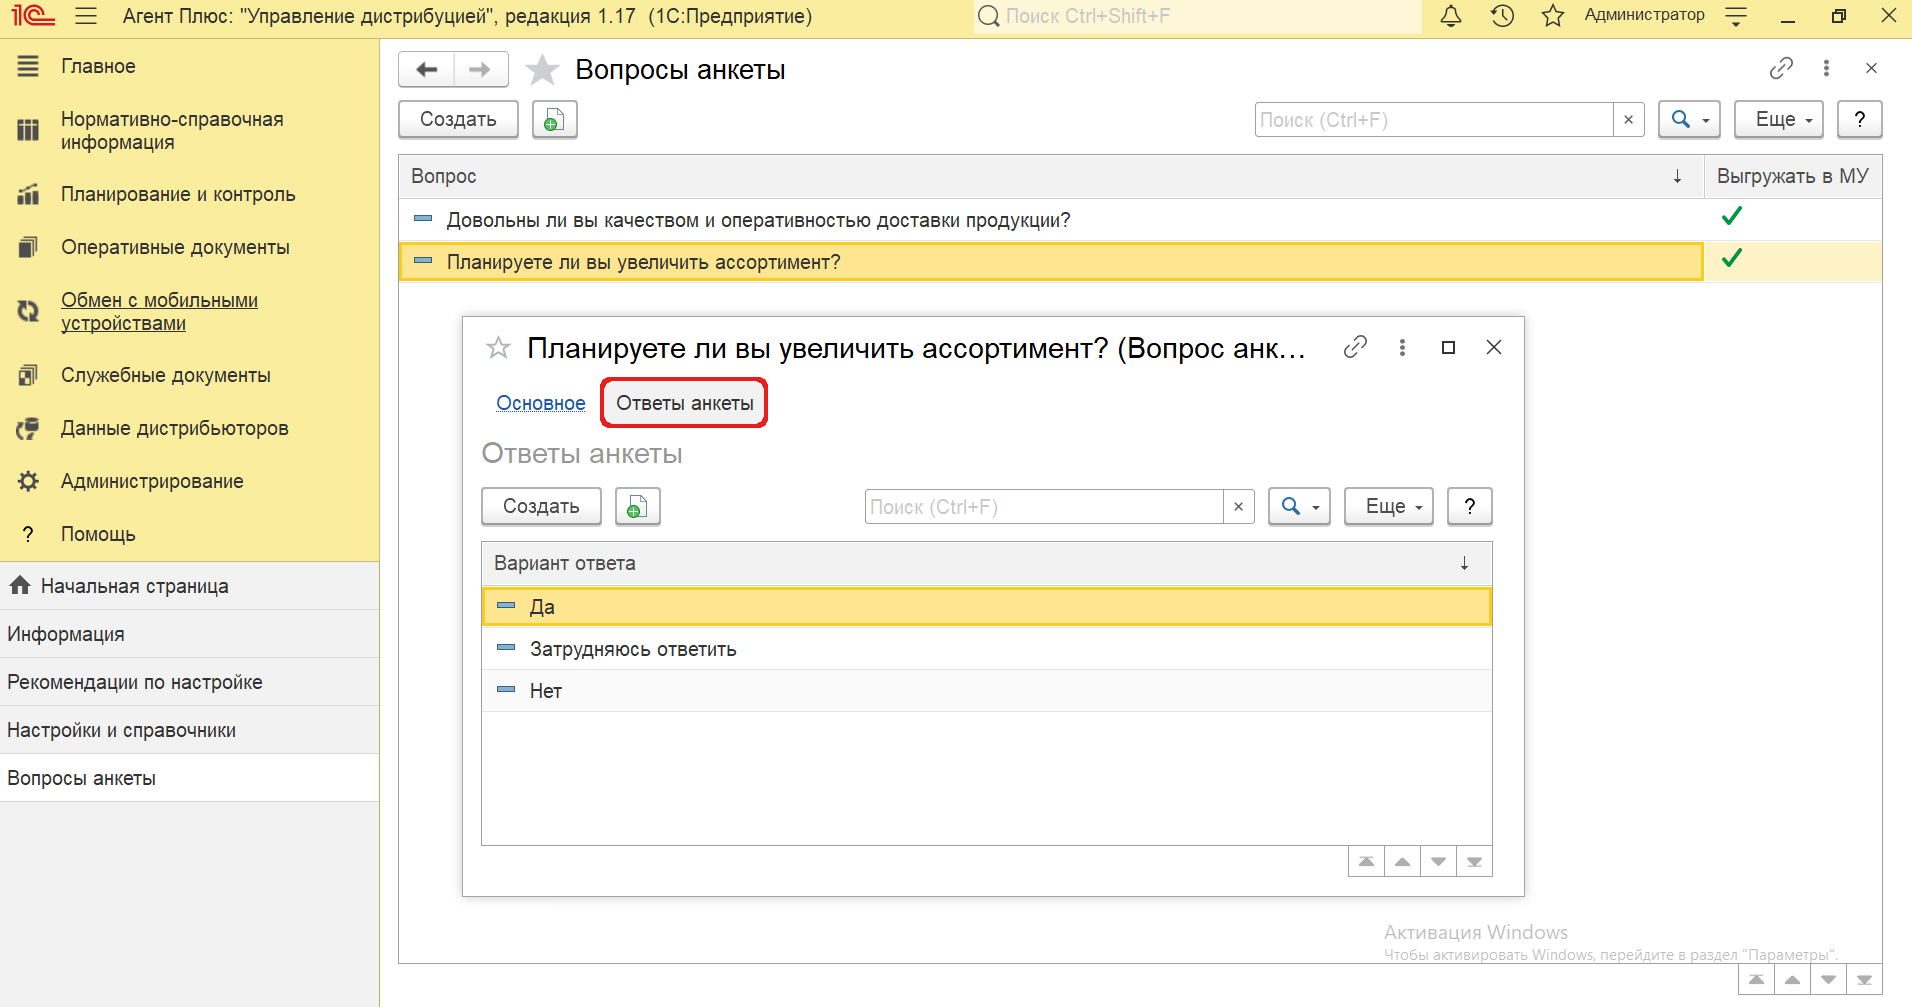Image resolution: width=1912 pixels, height=1007 pixels.
Task: Maximize the question dialog window
Action: coord(1448,347)
